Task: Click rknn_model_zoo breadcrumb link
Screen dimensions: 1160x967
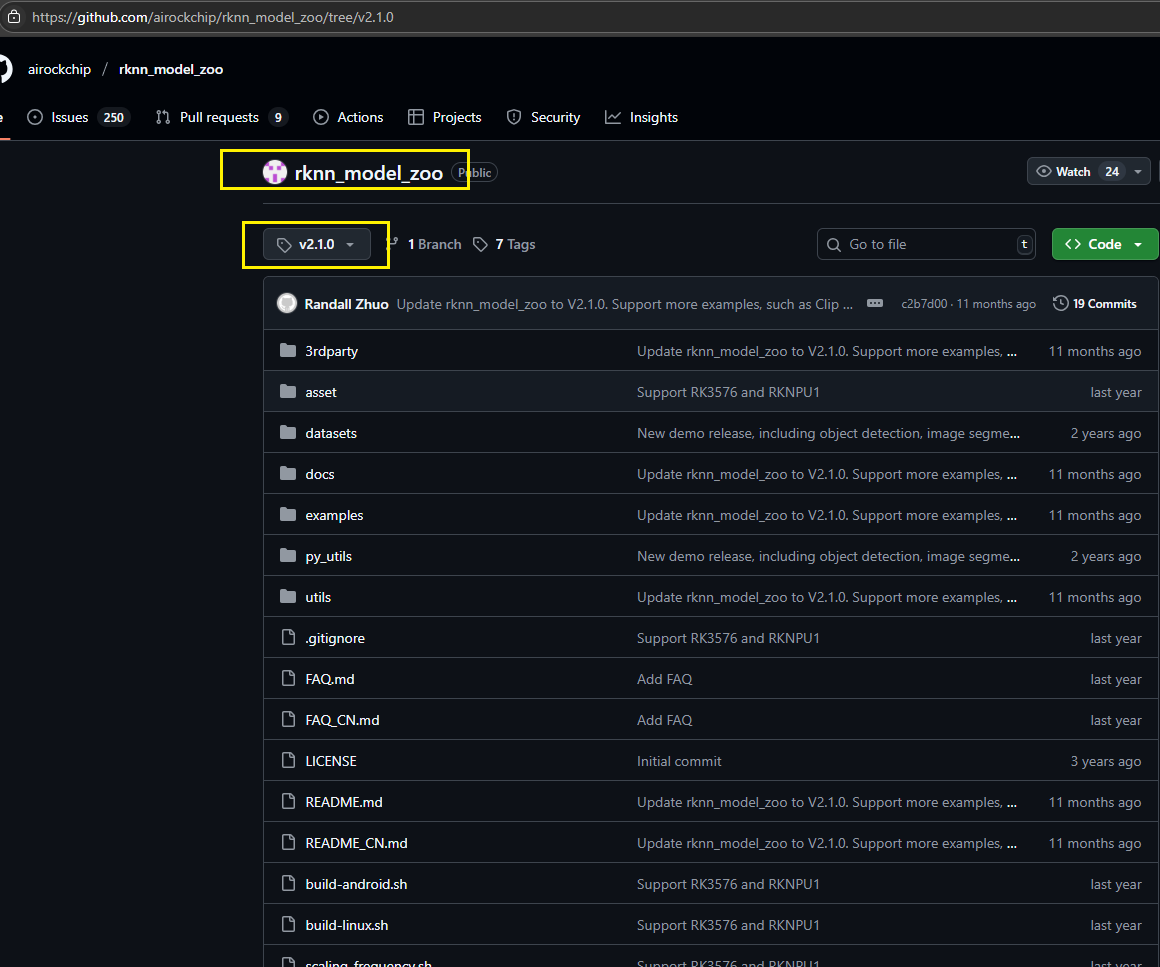Action: click(x=171, y=69)
